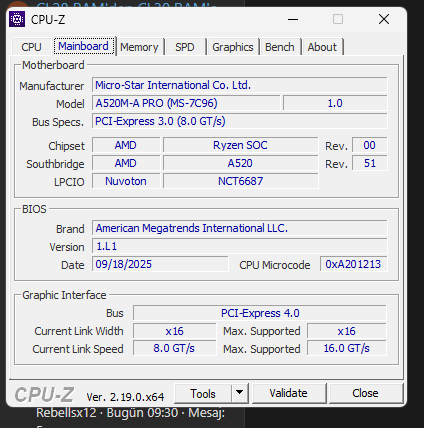This screenshot has height=428, width=424.
Task: Minimize the CPU-Z window
Action: [293, 19]
